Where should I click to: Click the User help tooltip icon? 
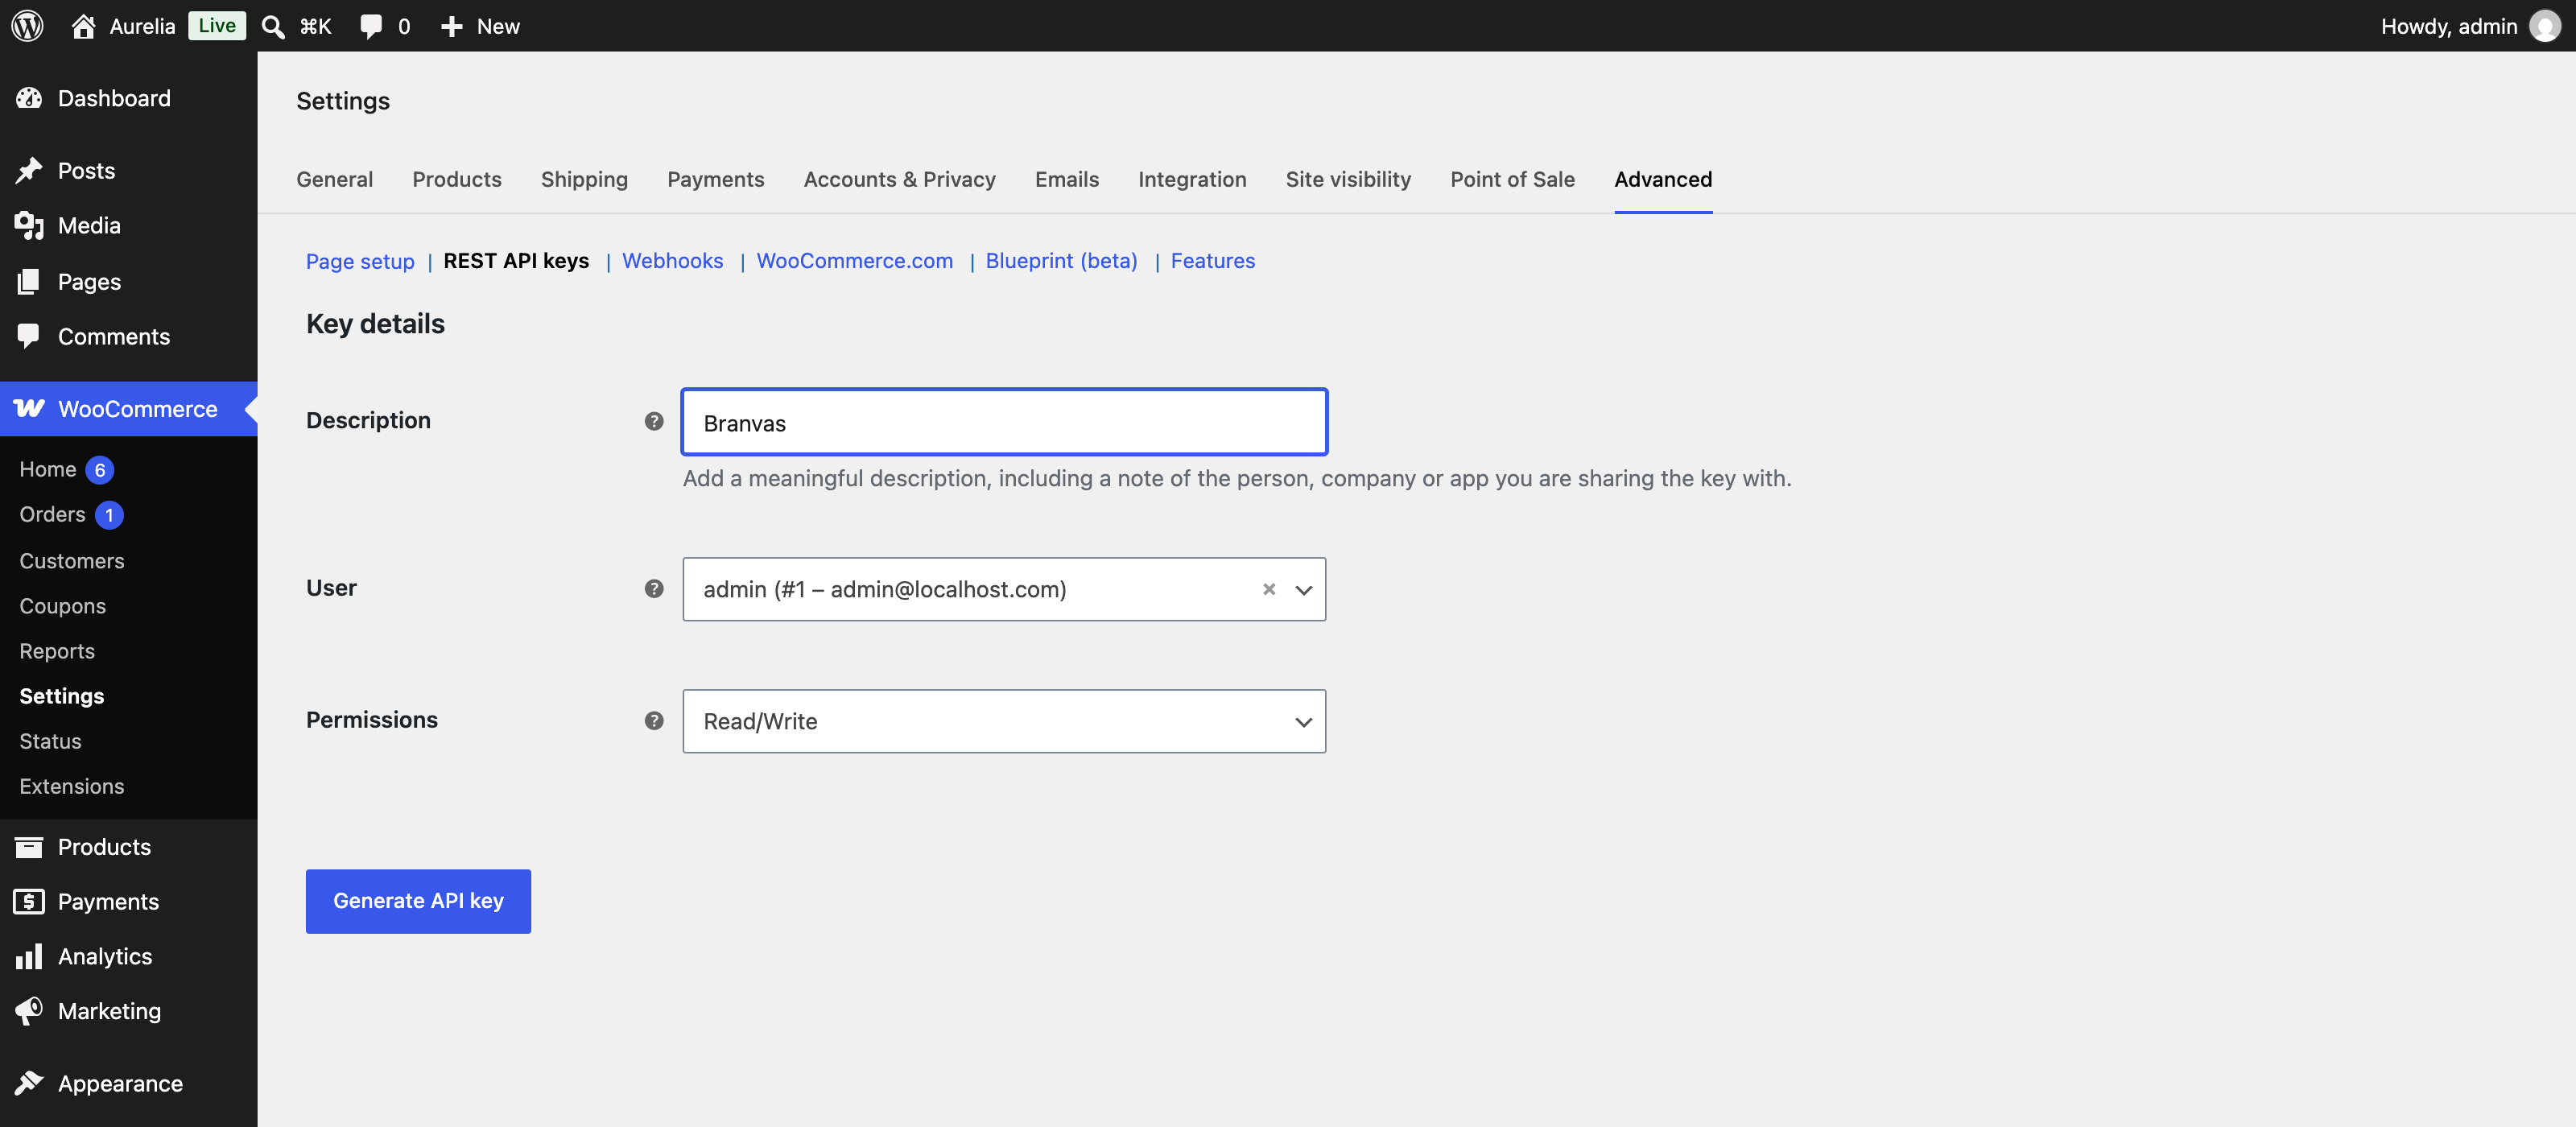(654, 589)
